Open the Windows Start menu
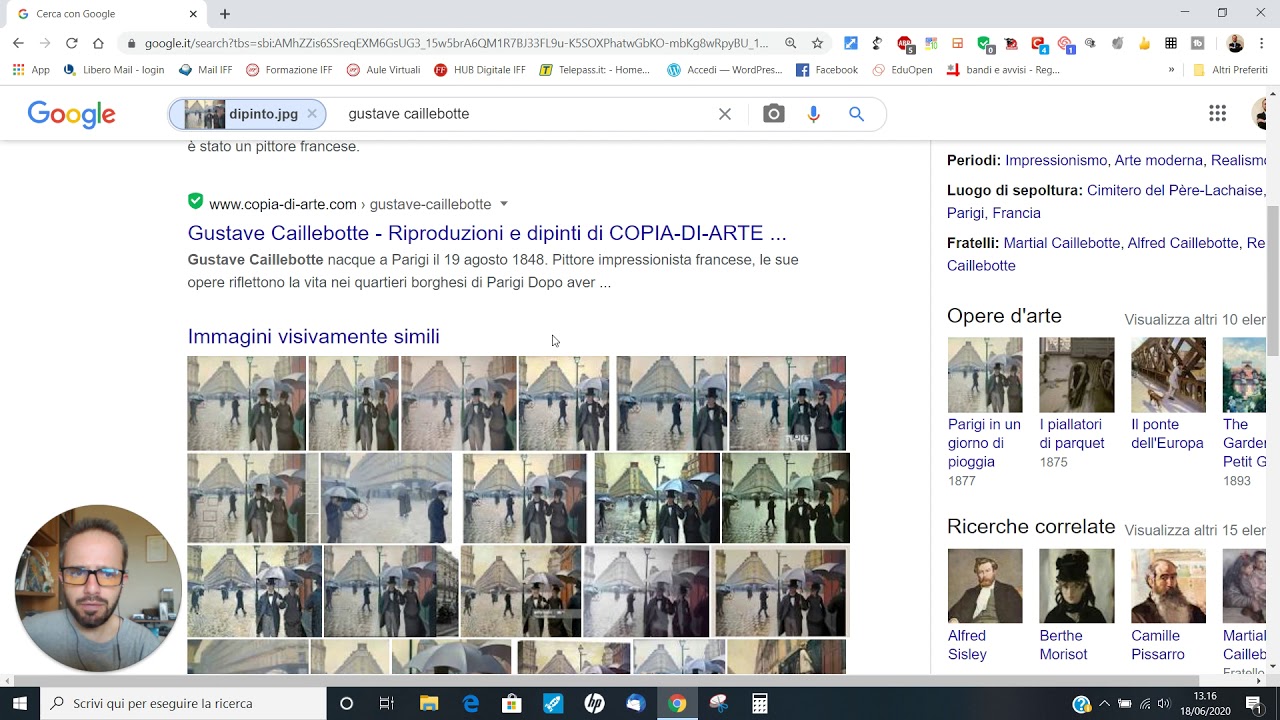Screen dimensions: 1280x720 20,703
